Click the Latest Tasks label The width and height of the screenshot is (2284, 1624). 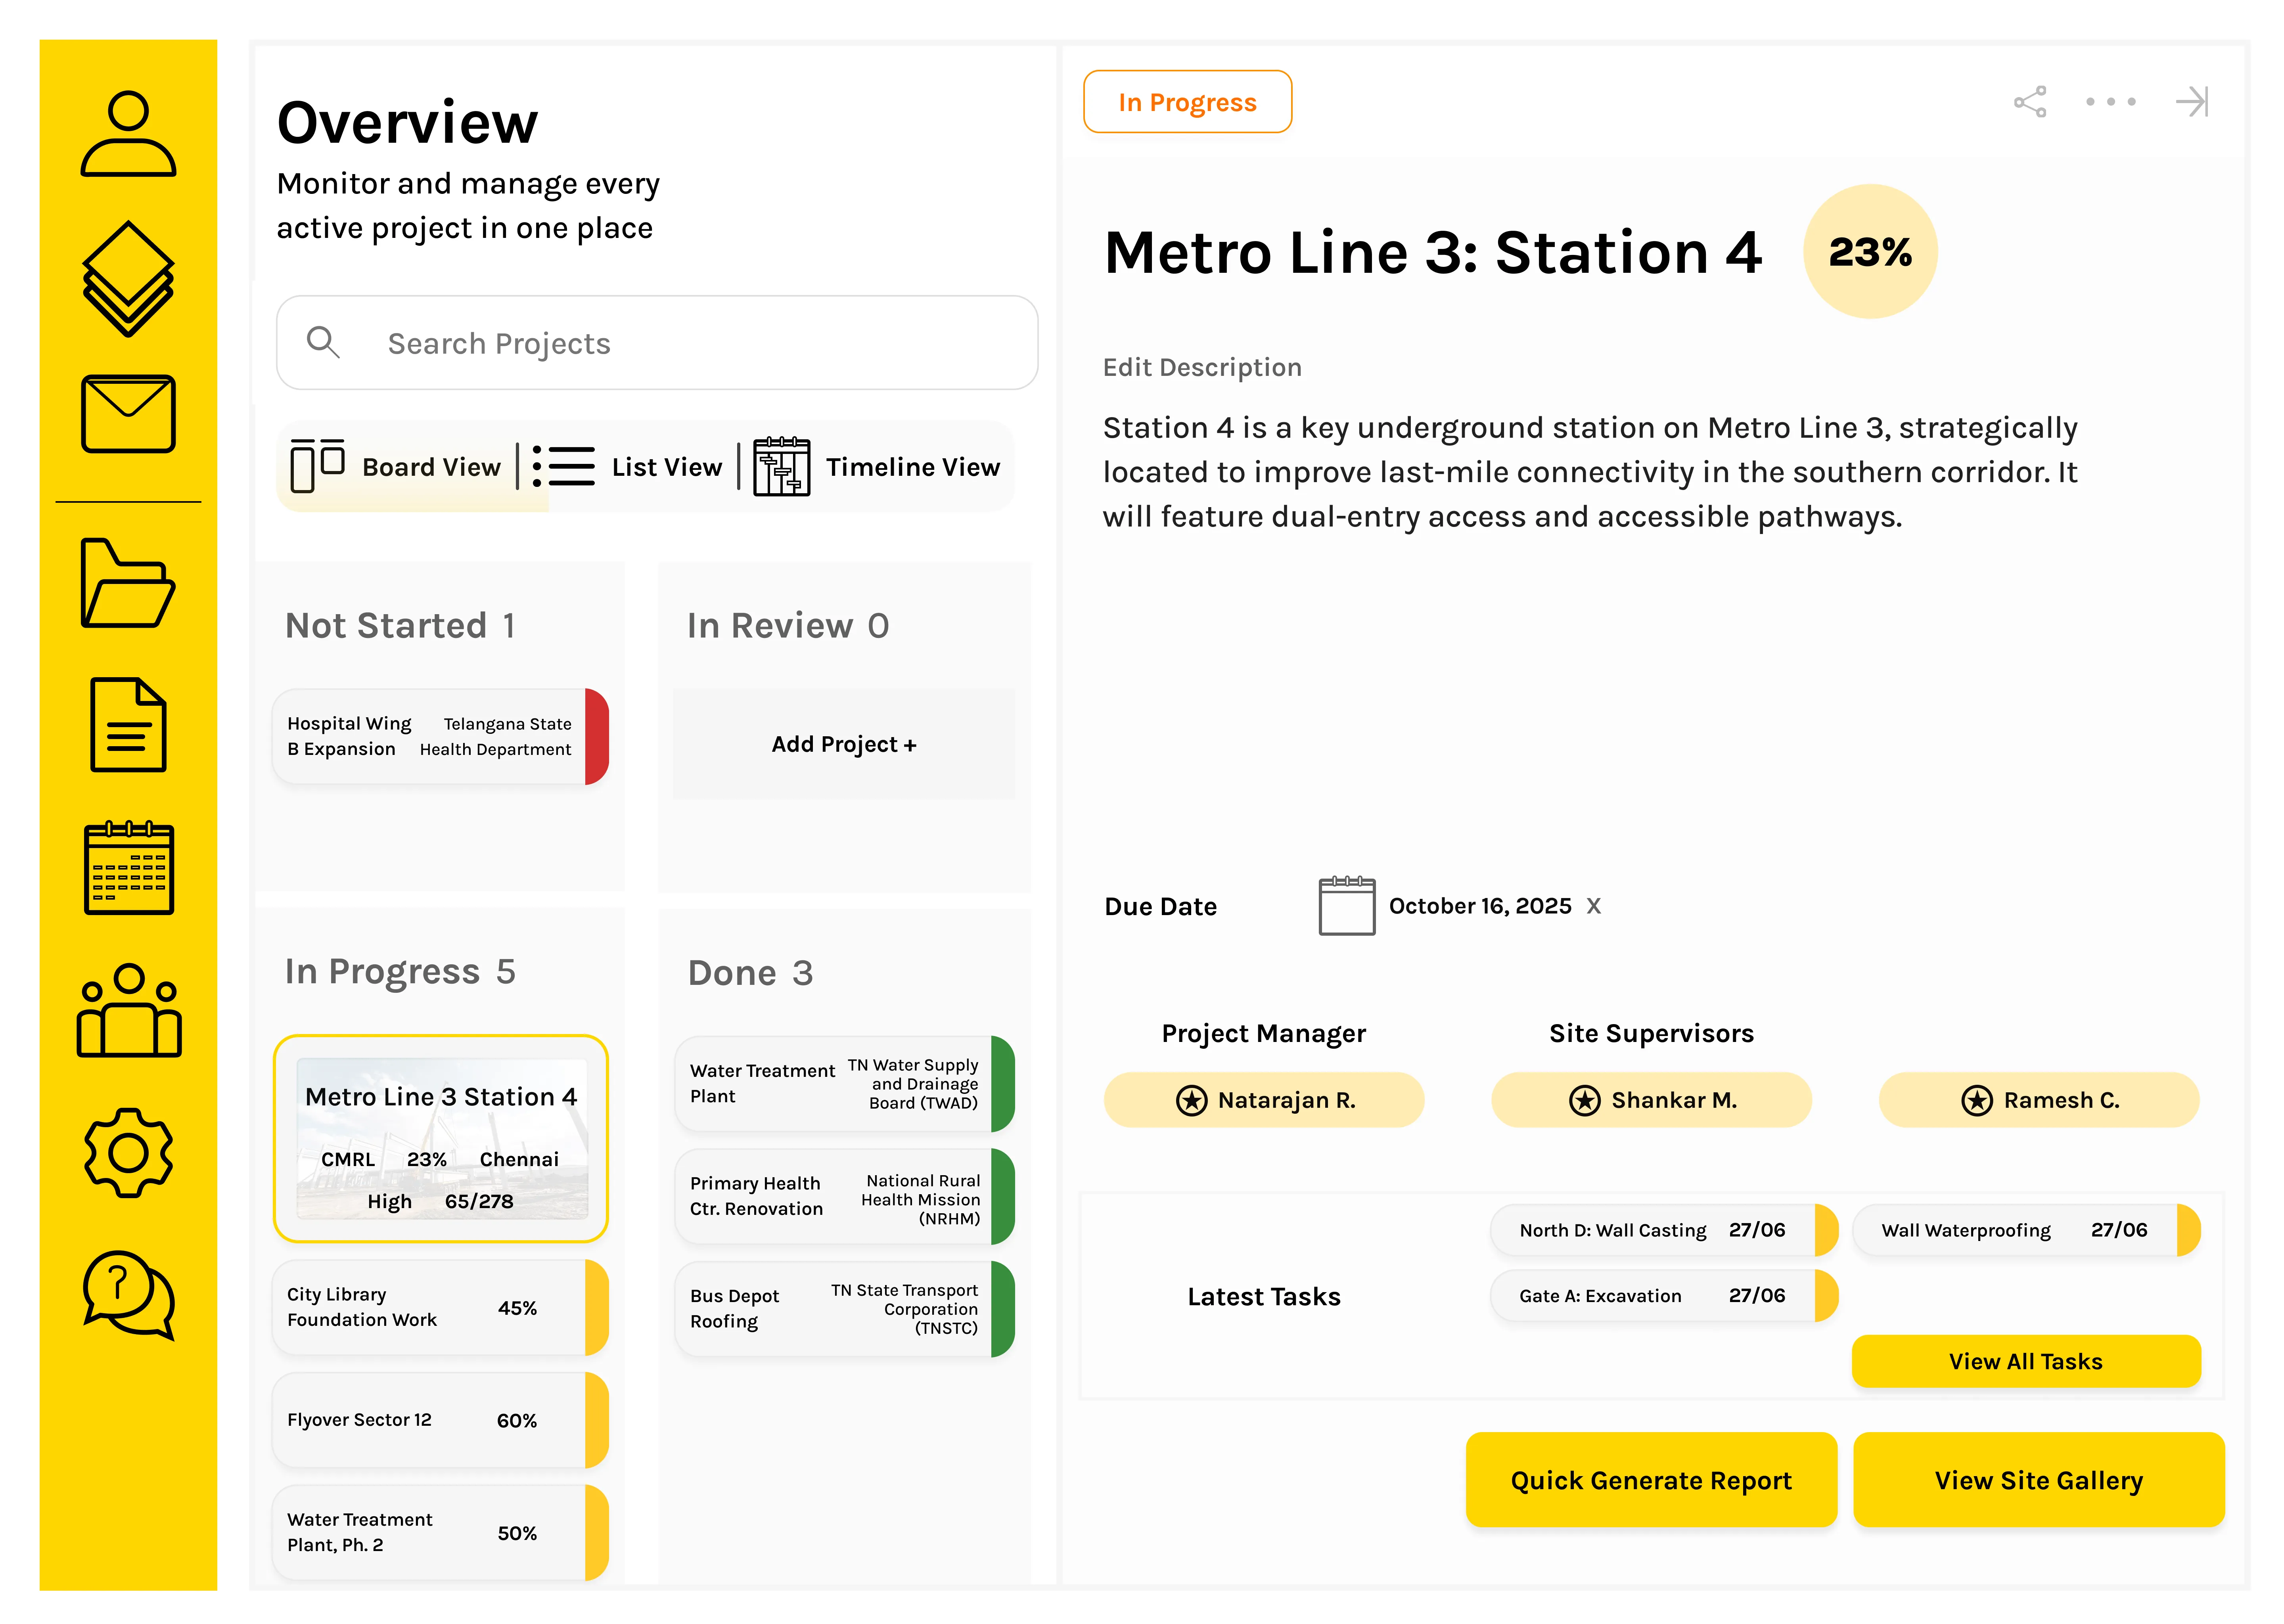pos(1264,1296)
